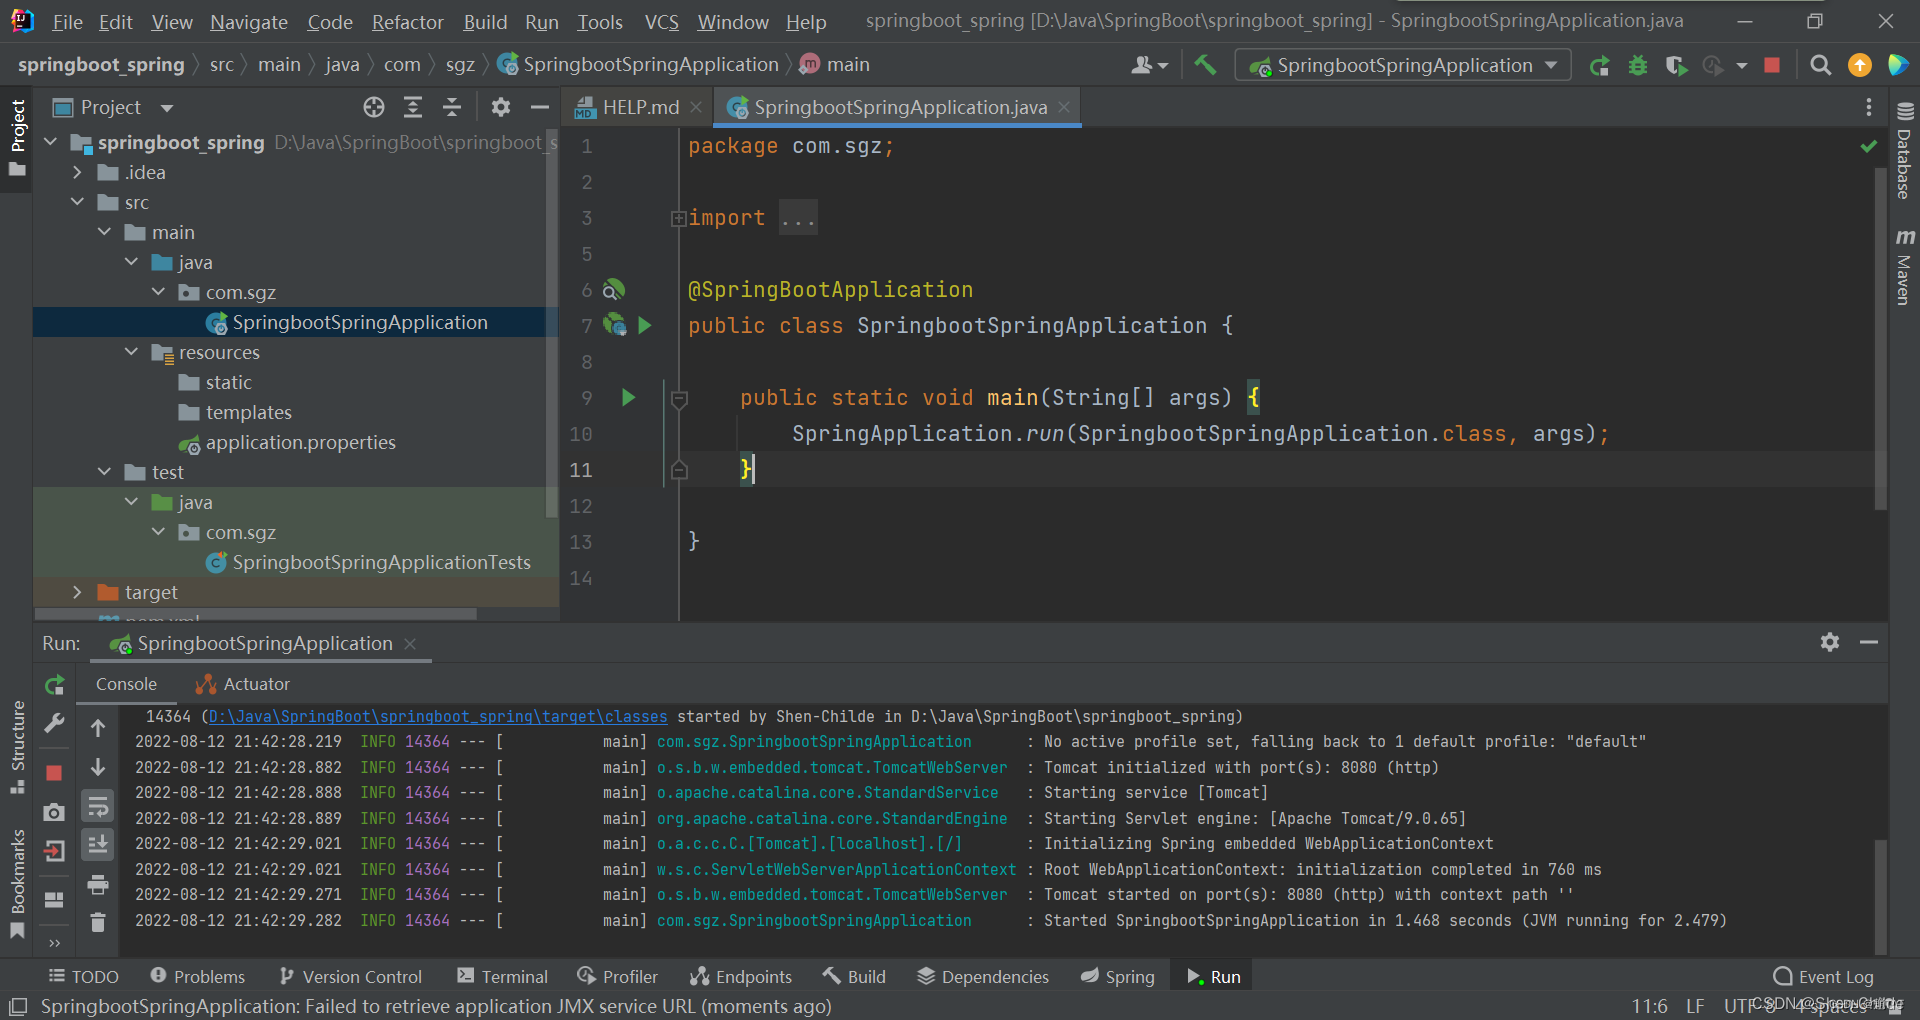Click the orange IDE update icon
The image size is (1920, 1020).
pos(1860,65)
